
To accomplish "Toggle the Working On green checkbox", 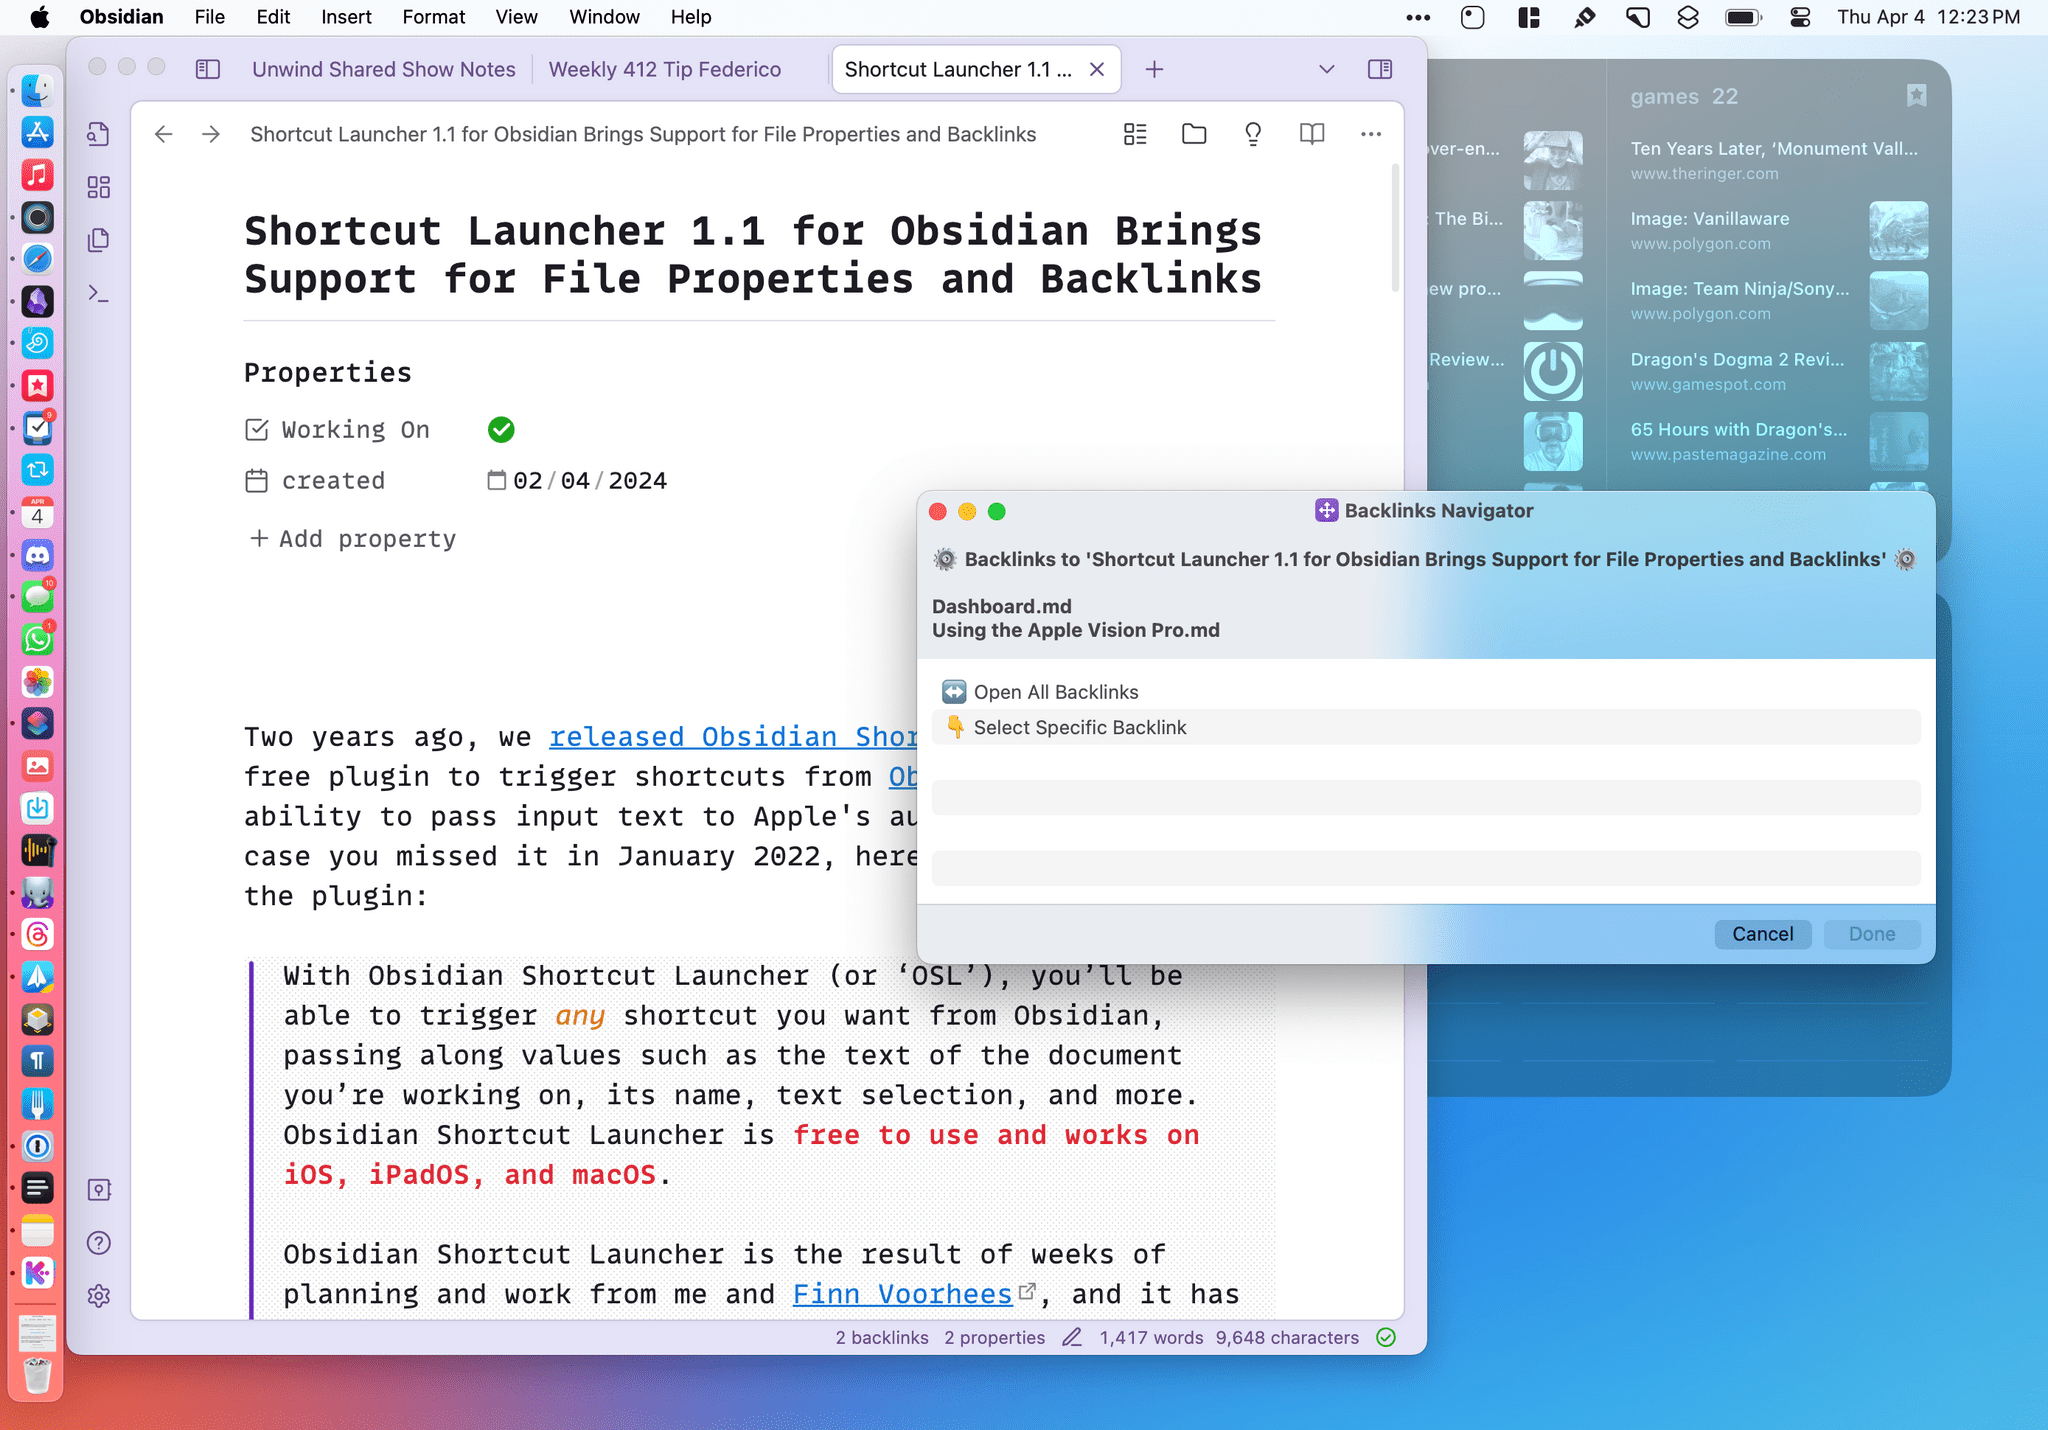I will pyautogui.click(x=501, y=430).
